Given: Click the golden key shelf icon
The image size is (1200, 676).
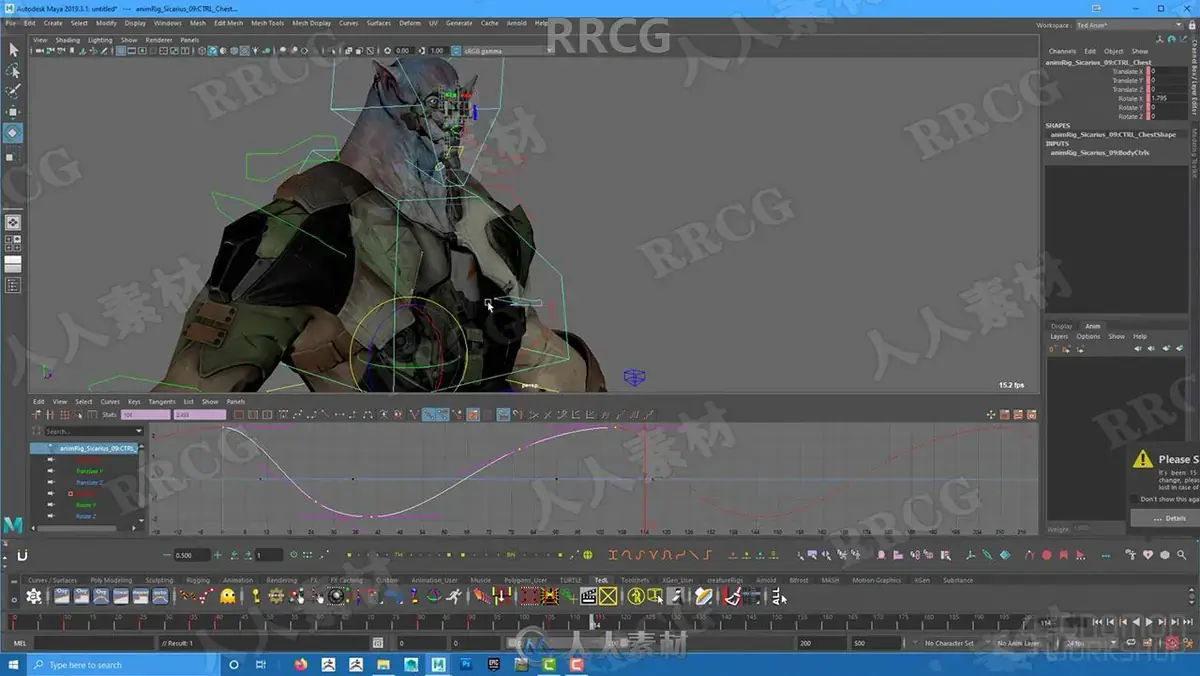Looking at the screenshot, I should pos(256,596).
